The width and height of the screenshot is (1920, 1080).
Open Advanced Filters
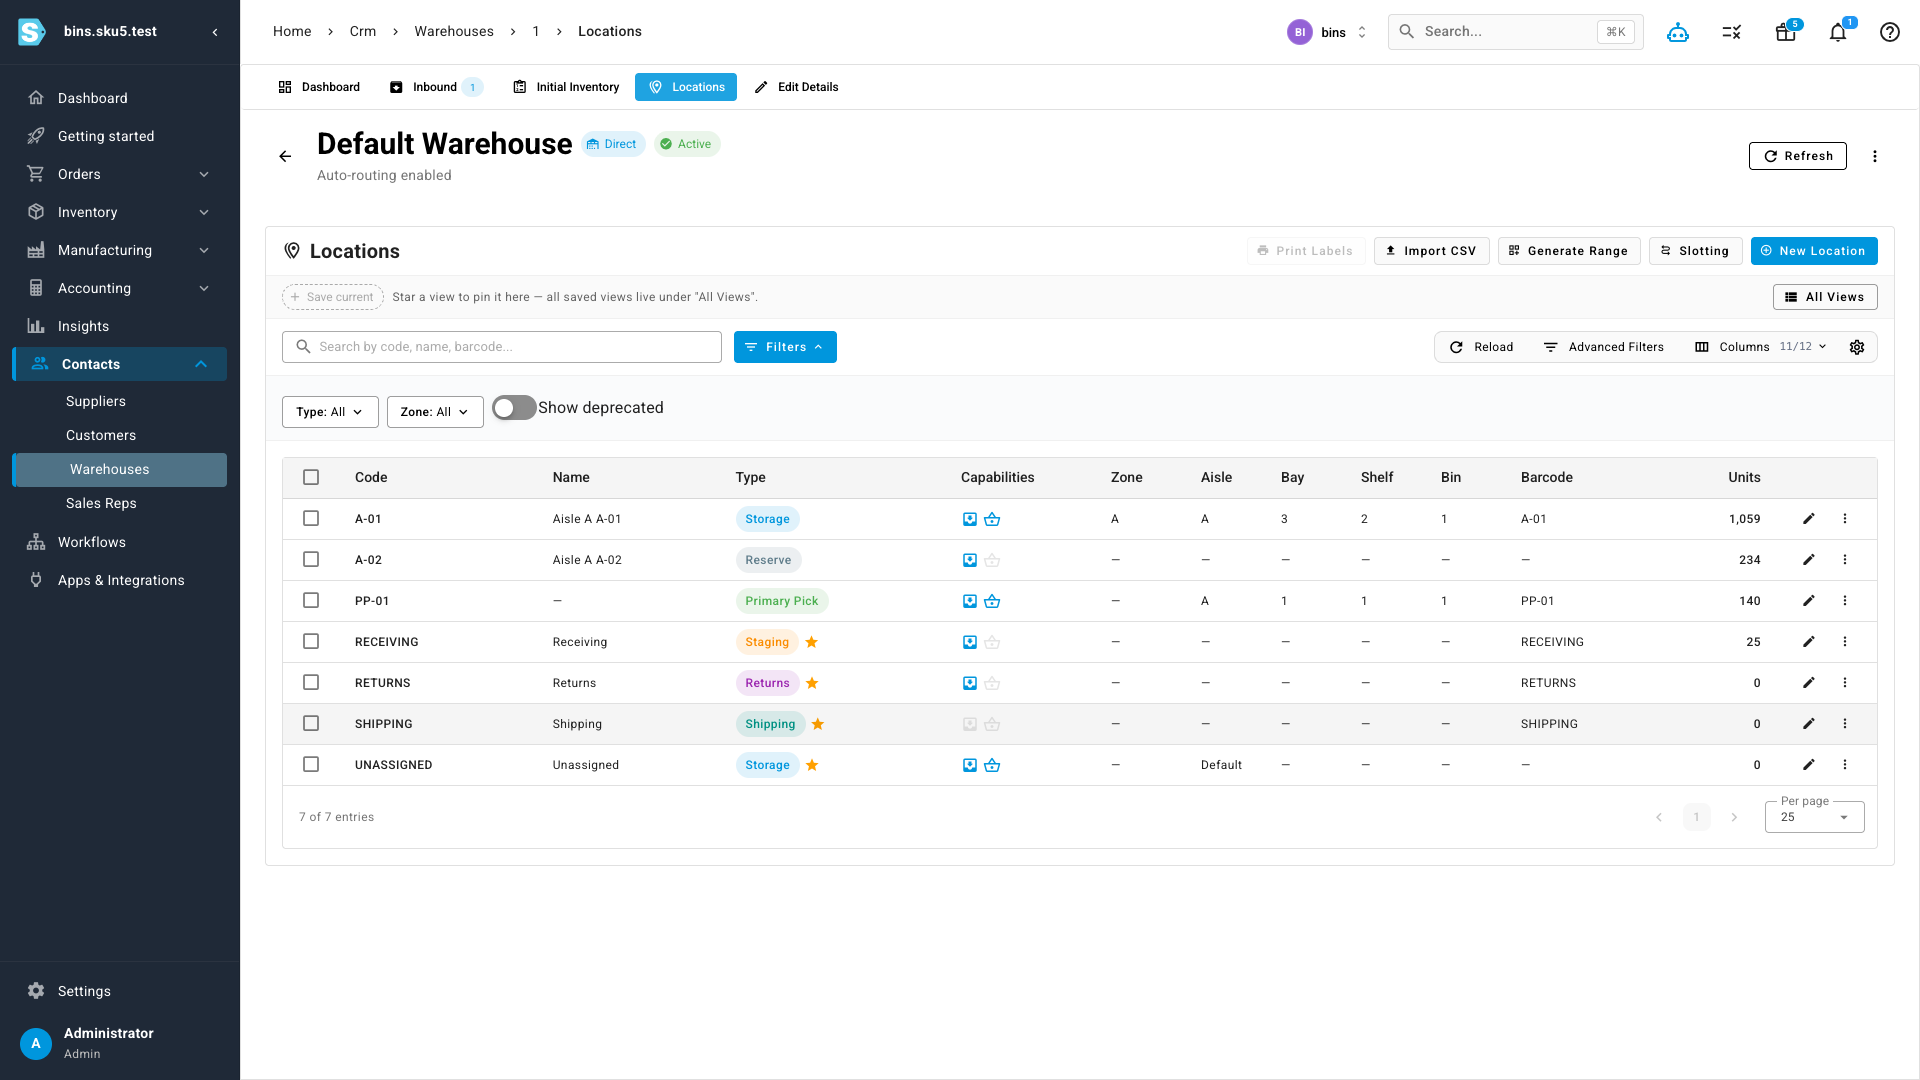click(1604, 347)
